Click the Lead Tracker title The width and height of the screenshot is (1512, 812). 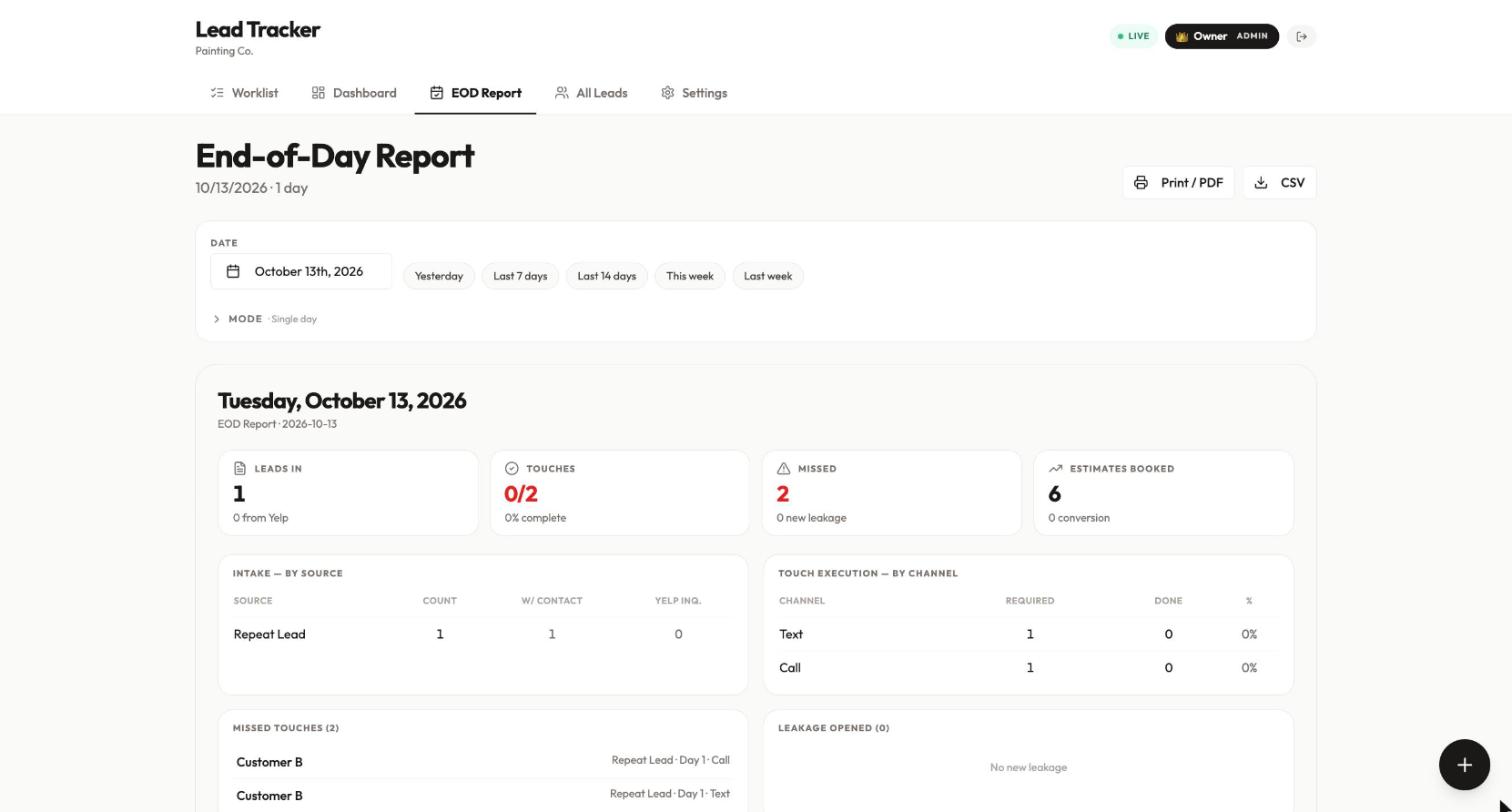258,30
